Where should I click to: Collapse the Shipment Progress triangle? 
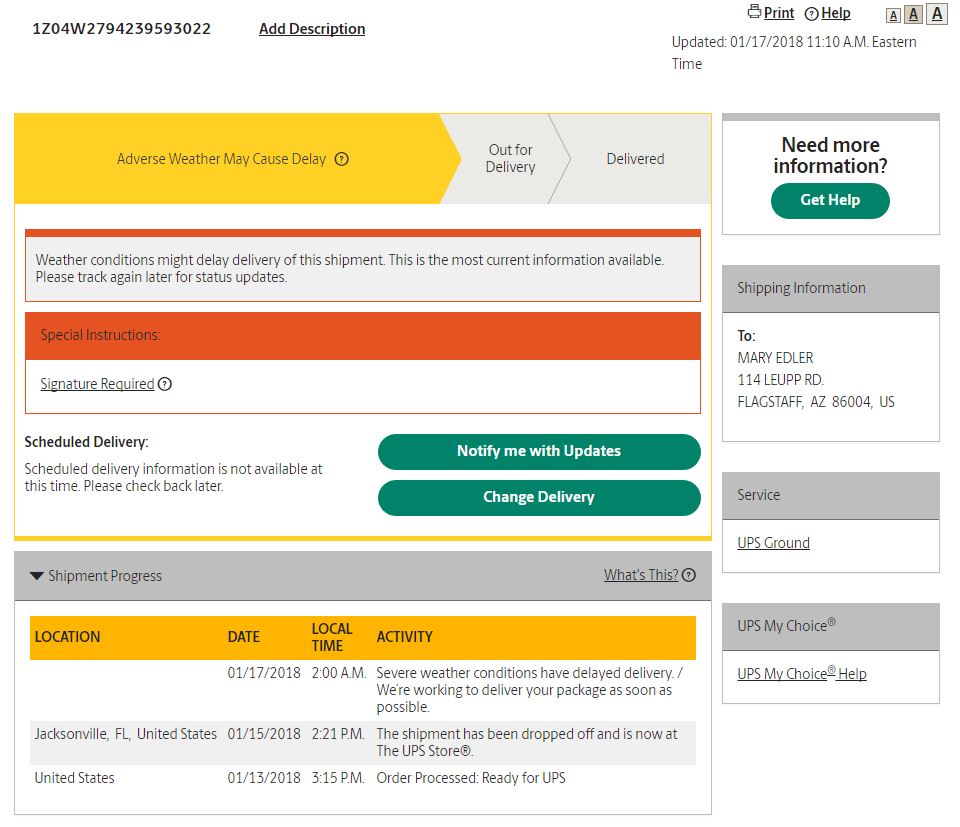coord(37,576)
